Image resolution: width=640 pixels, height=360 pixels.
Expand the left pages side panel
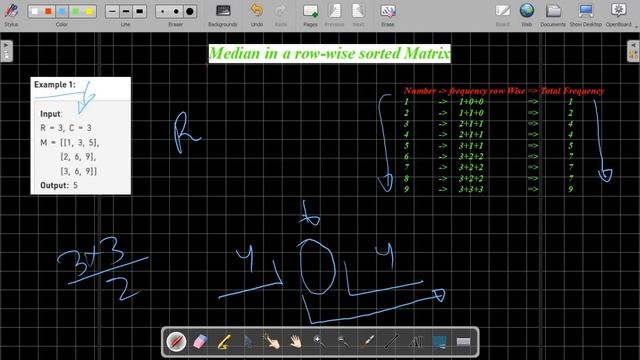click(6, 51)
